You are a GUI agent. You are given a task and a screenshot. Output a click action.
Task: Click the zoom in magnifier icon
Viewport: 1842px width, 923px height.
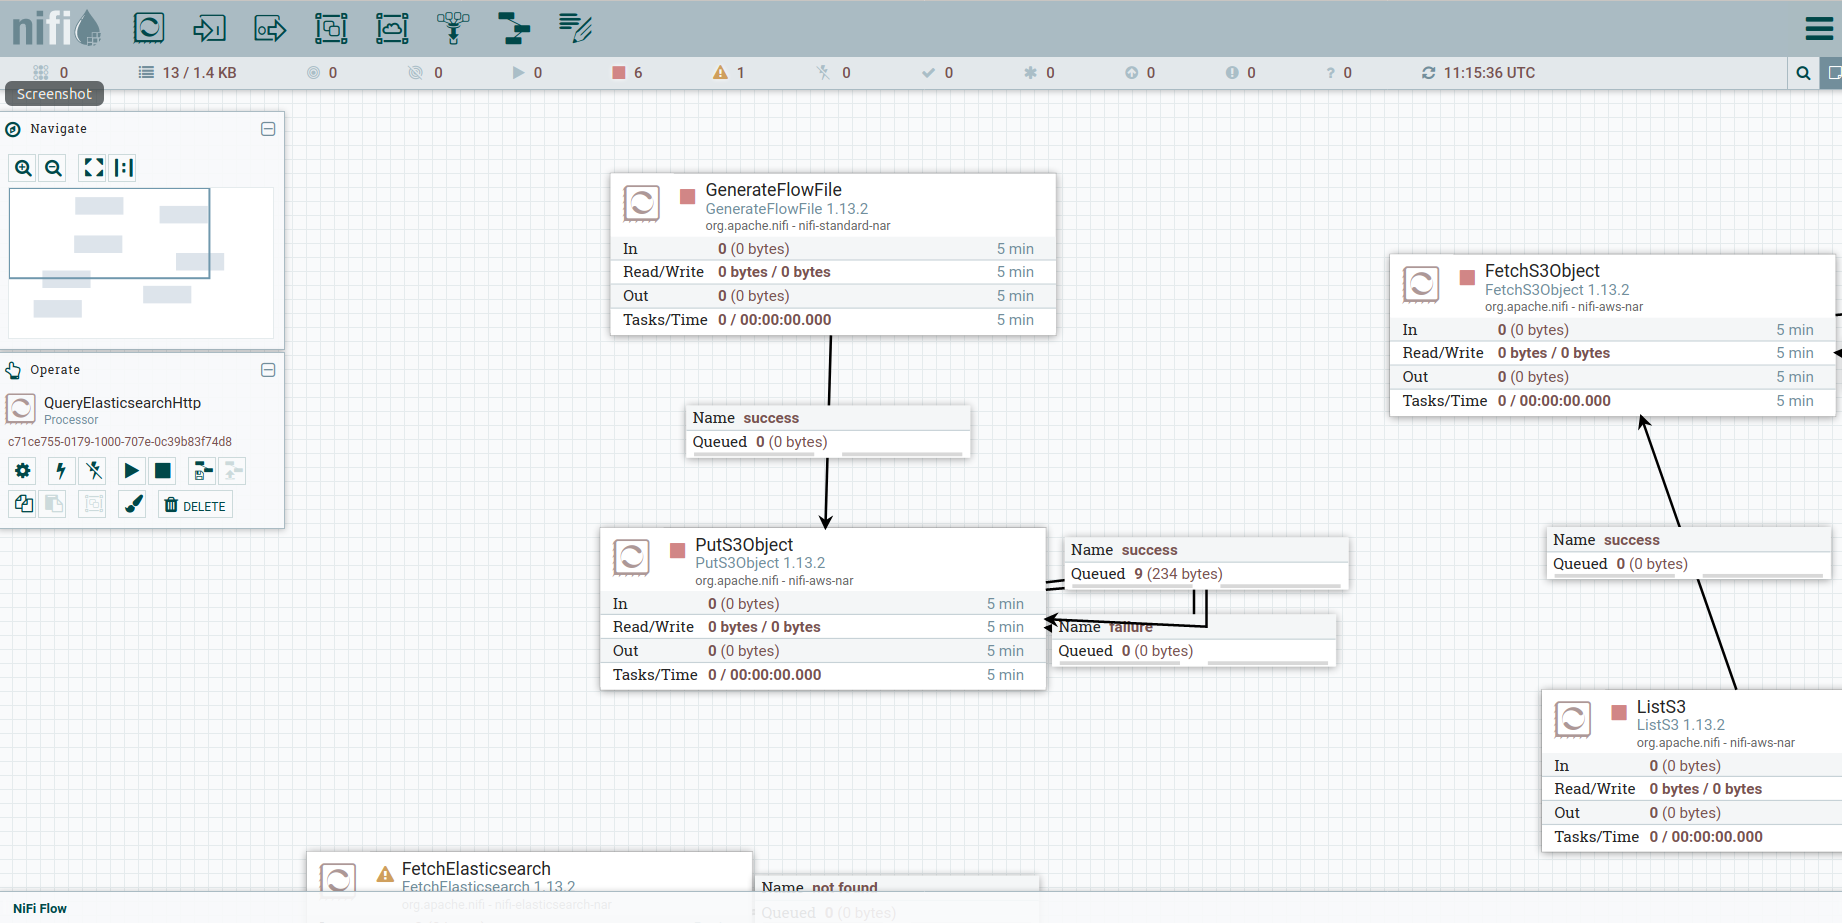pos(23,168)
